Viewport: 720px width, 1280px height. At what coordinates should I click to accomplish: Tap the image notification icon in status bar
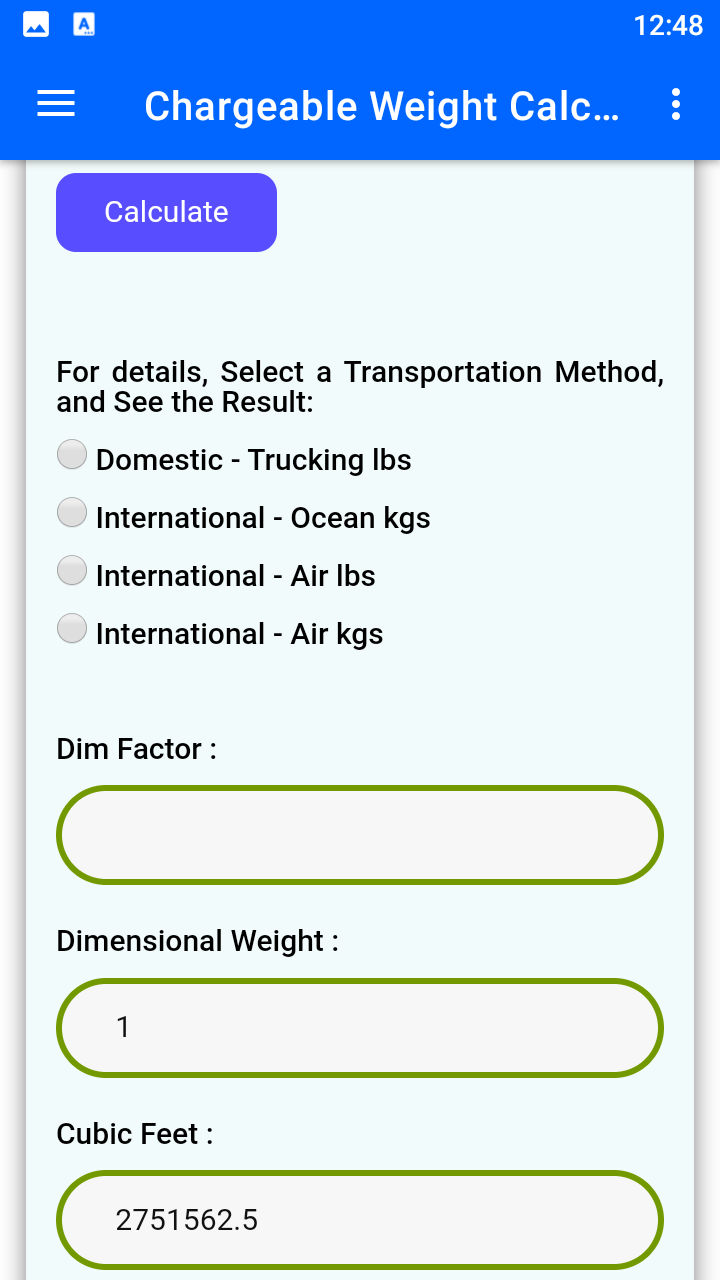coord(36,23)
